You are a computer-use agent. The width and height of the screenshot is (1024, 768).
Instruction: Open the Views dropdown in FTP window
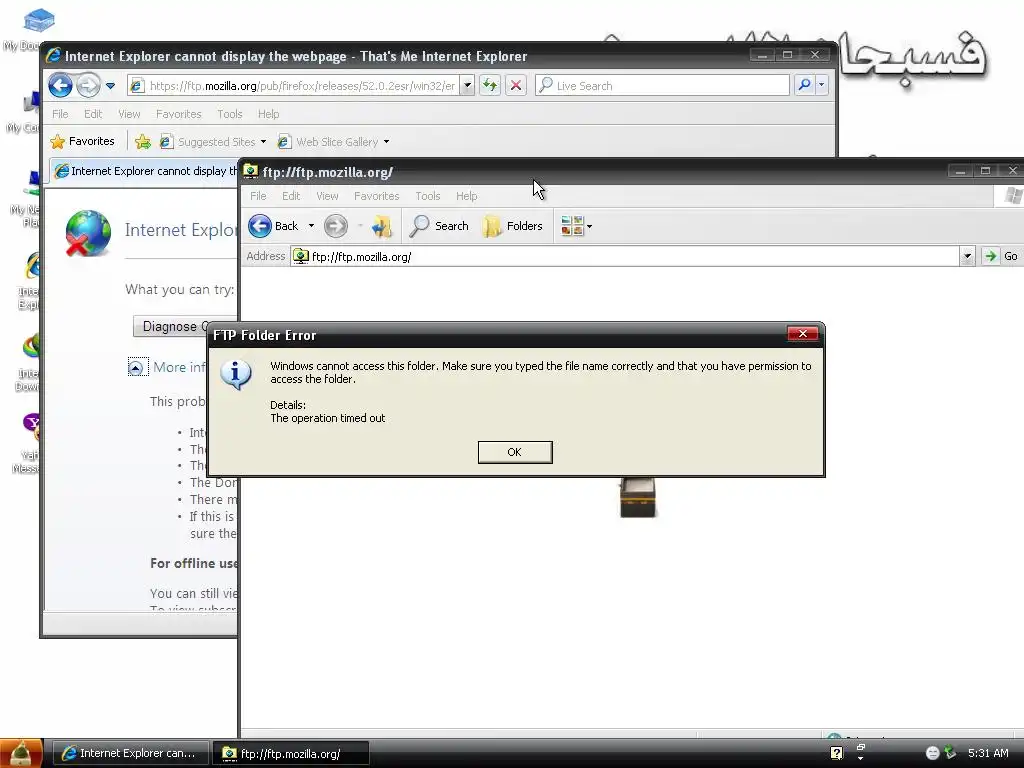pyautogui.click(x=576, y=226)
